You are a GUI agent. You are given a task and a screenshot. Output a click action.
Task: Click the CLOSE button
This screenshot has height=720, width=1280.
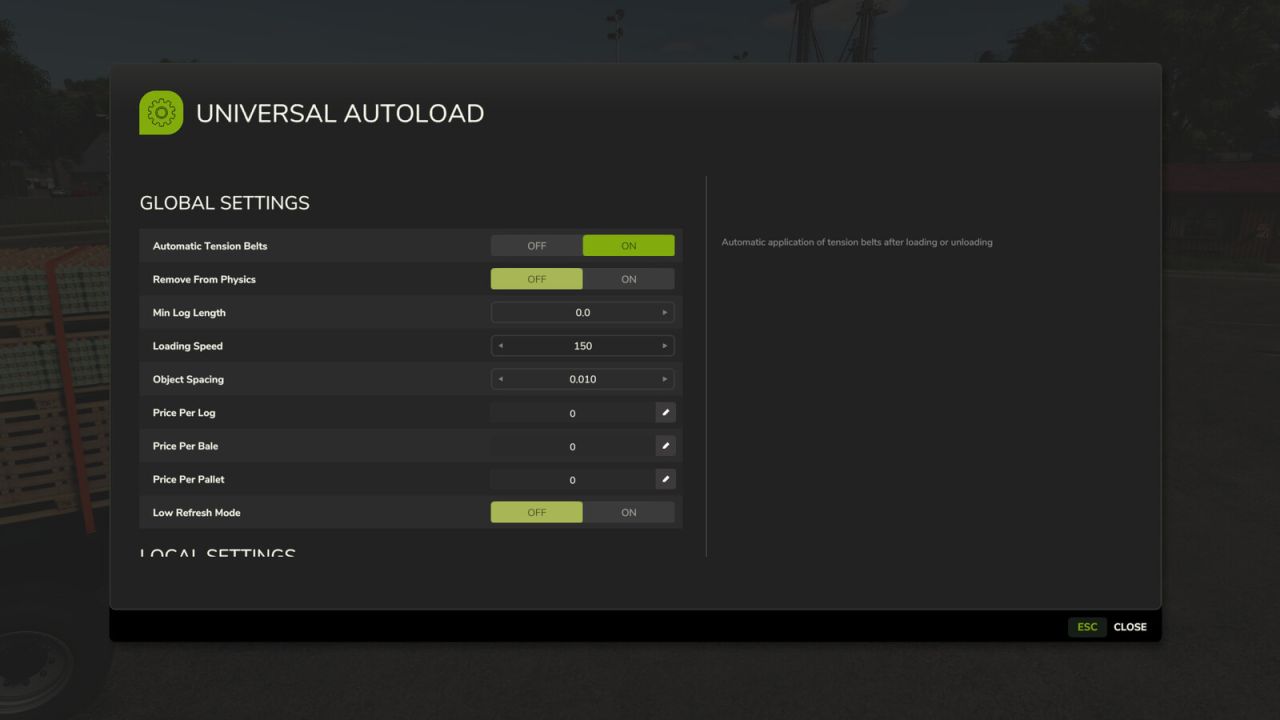click(x=1129, y=627)
